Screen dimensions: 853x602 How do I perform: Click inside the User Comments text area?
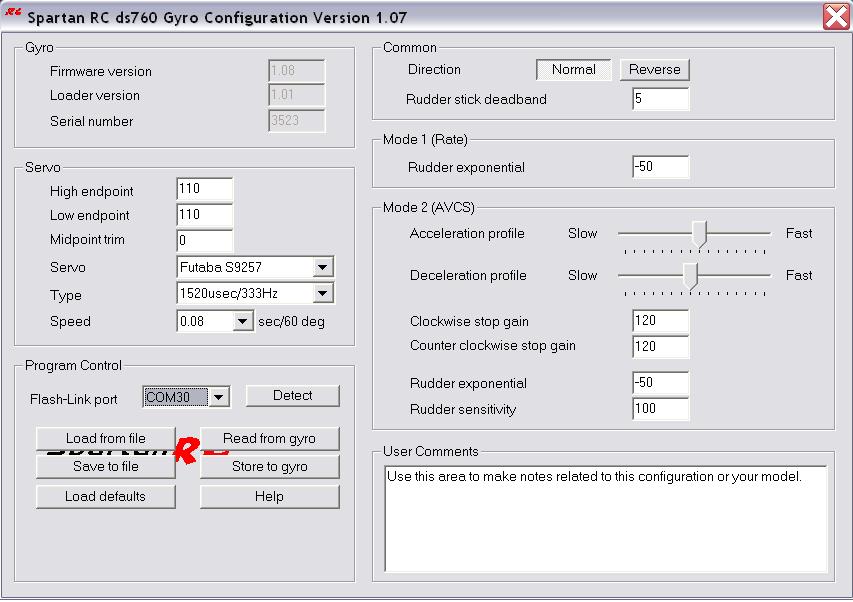click(606, 518)
